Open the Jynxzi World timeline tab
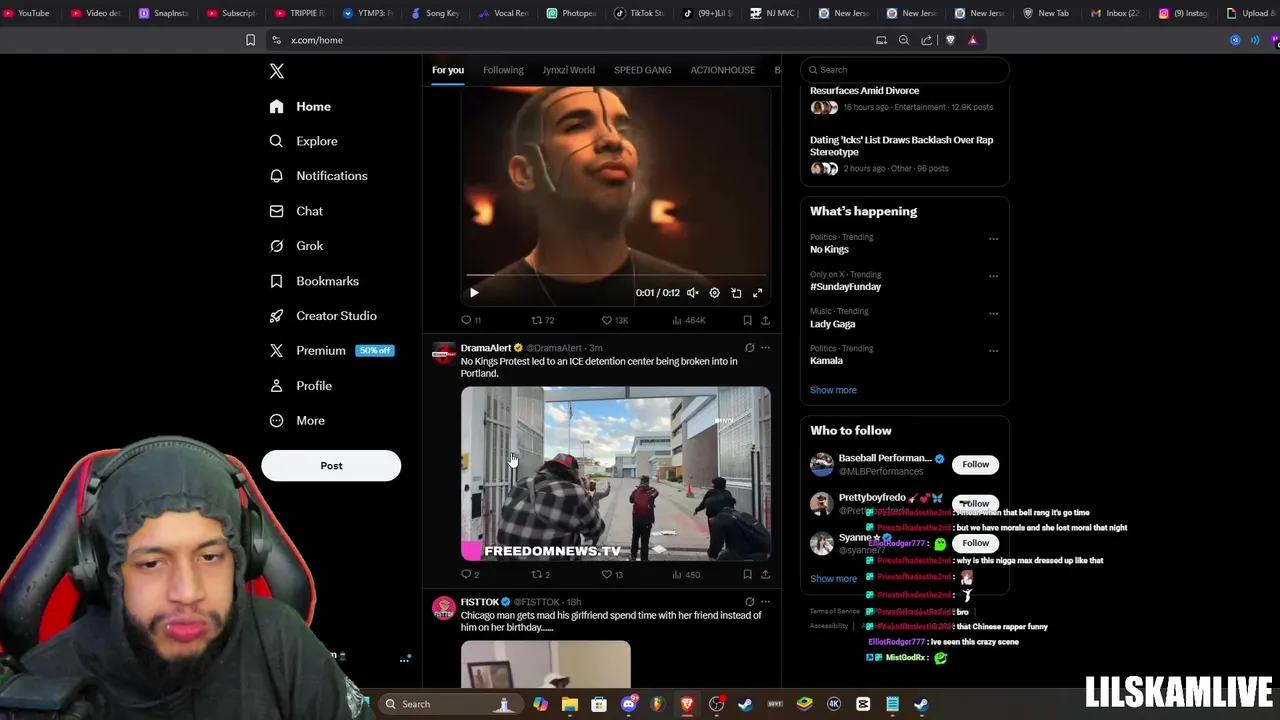Image resolution: width=1280 pixels, height=720 pixels. pos(568,70)
